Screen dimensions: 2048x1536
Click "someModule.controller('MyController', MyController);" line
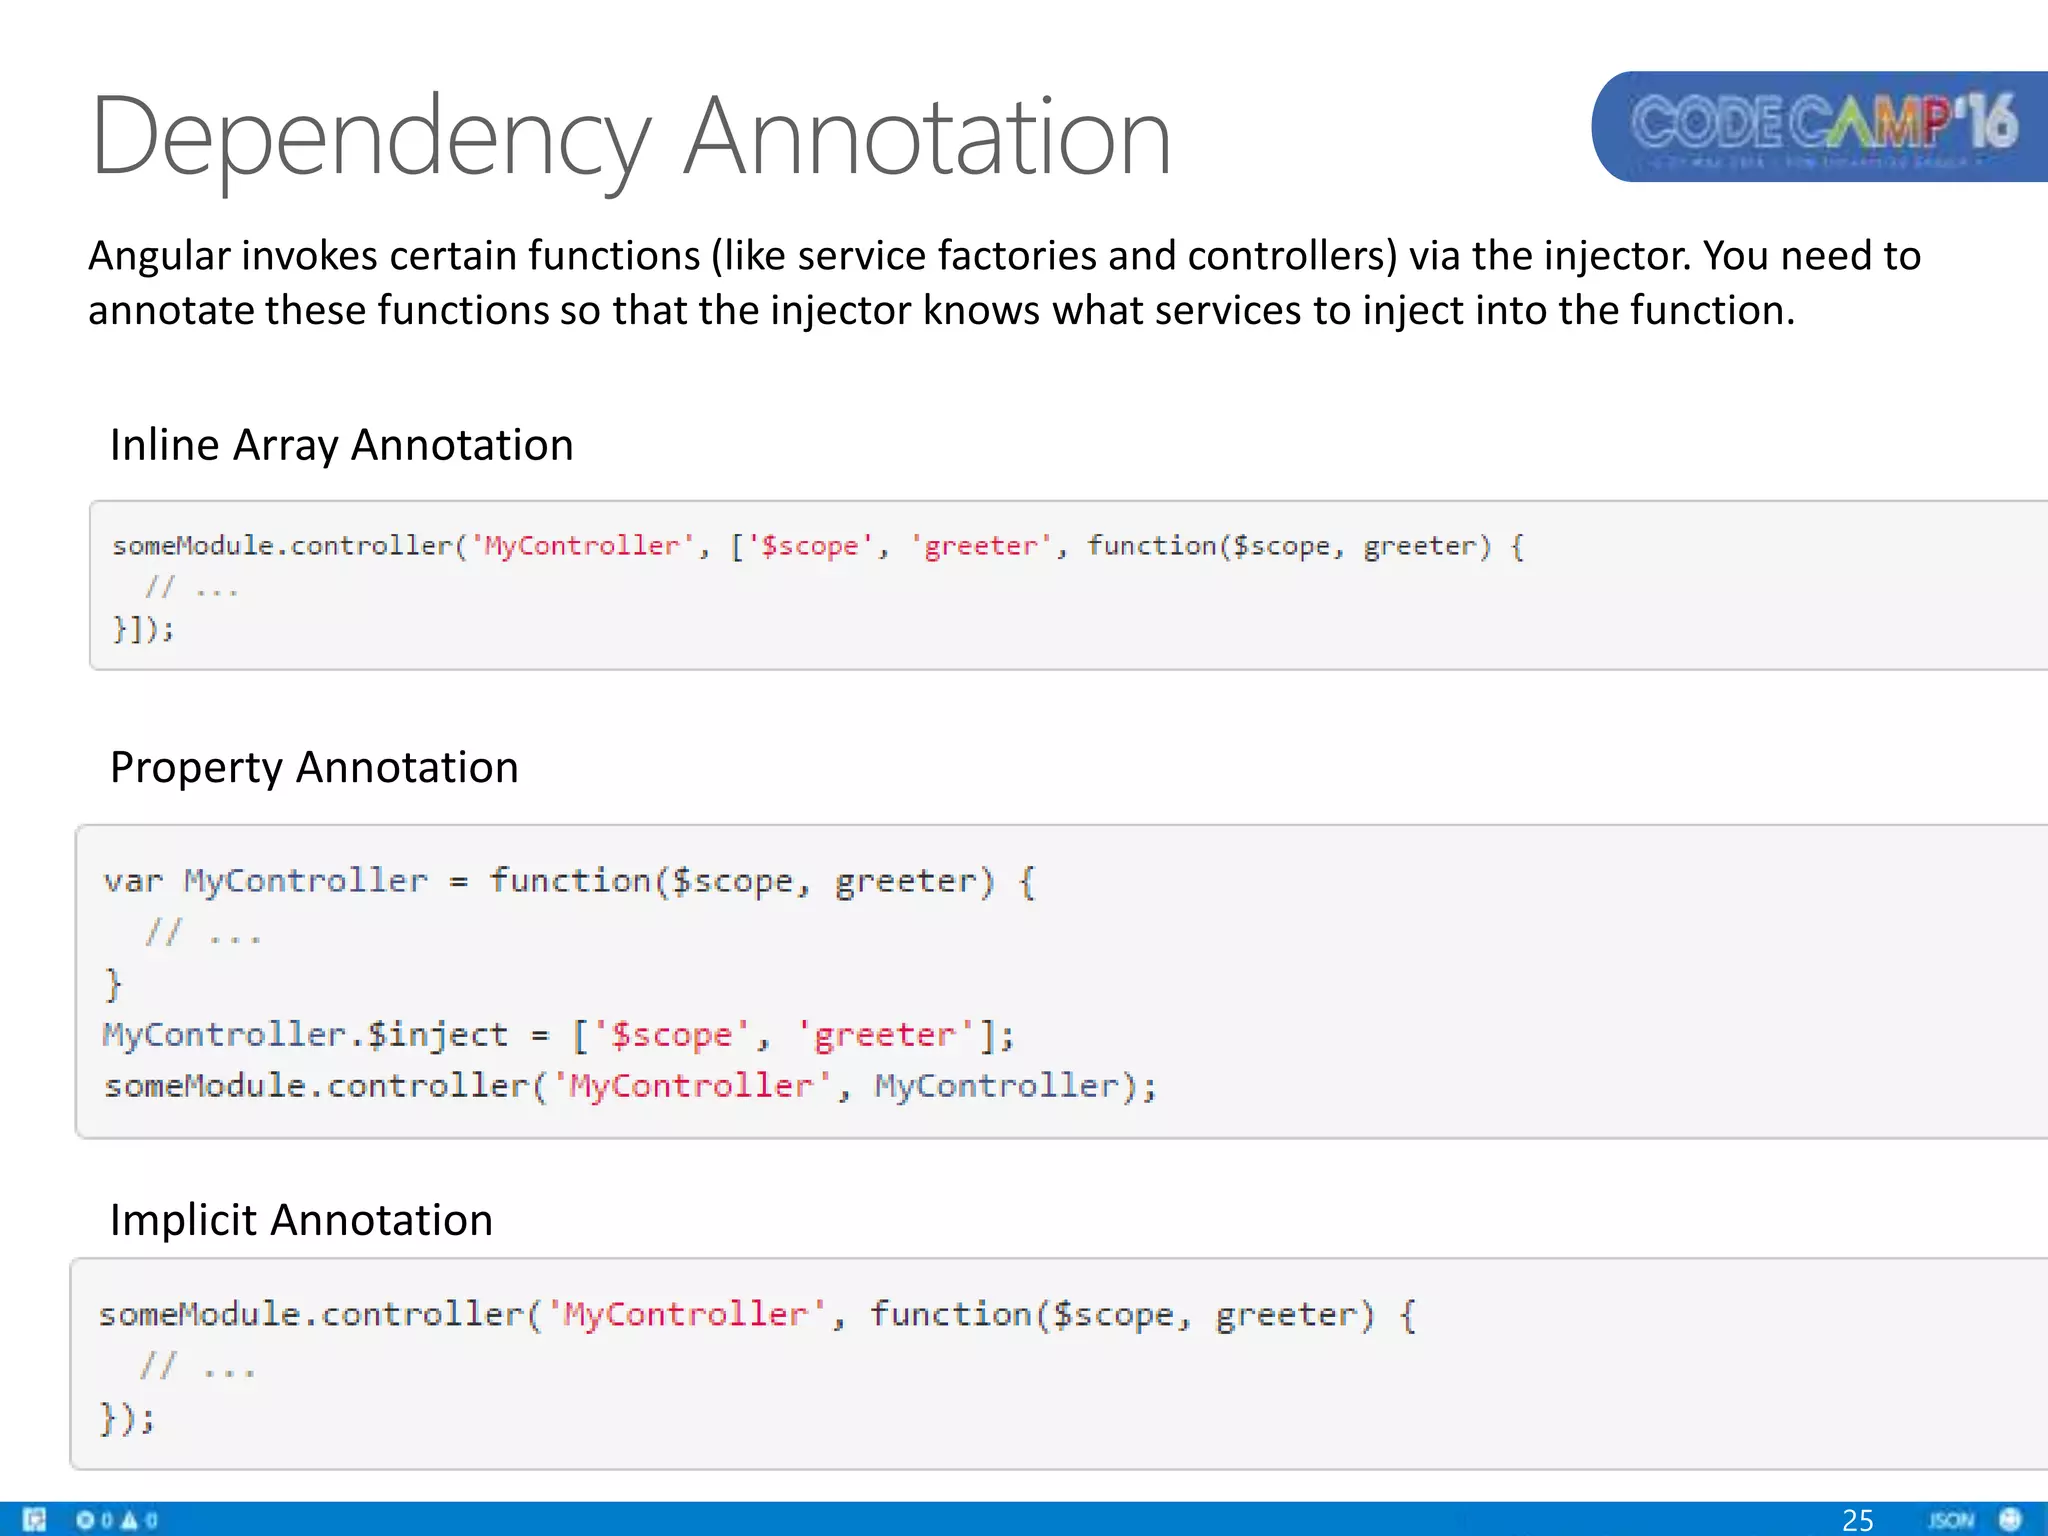tap(630, 1086)
